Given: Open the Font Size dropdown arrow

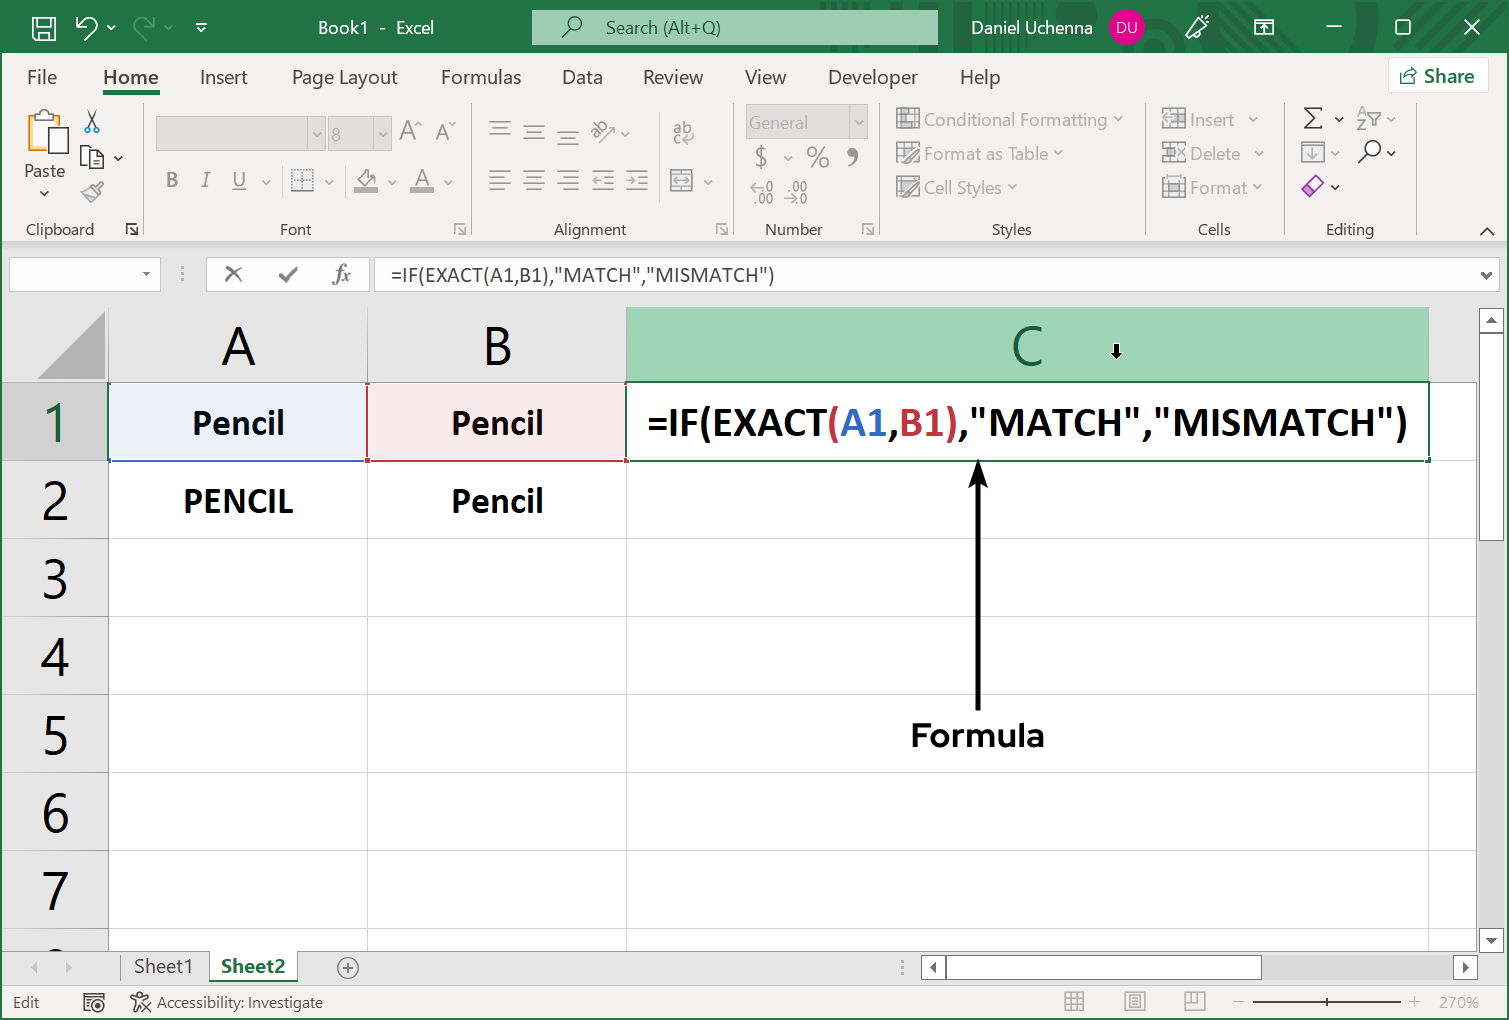Looking at the screenshot, I should (383, 133).
